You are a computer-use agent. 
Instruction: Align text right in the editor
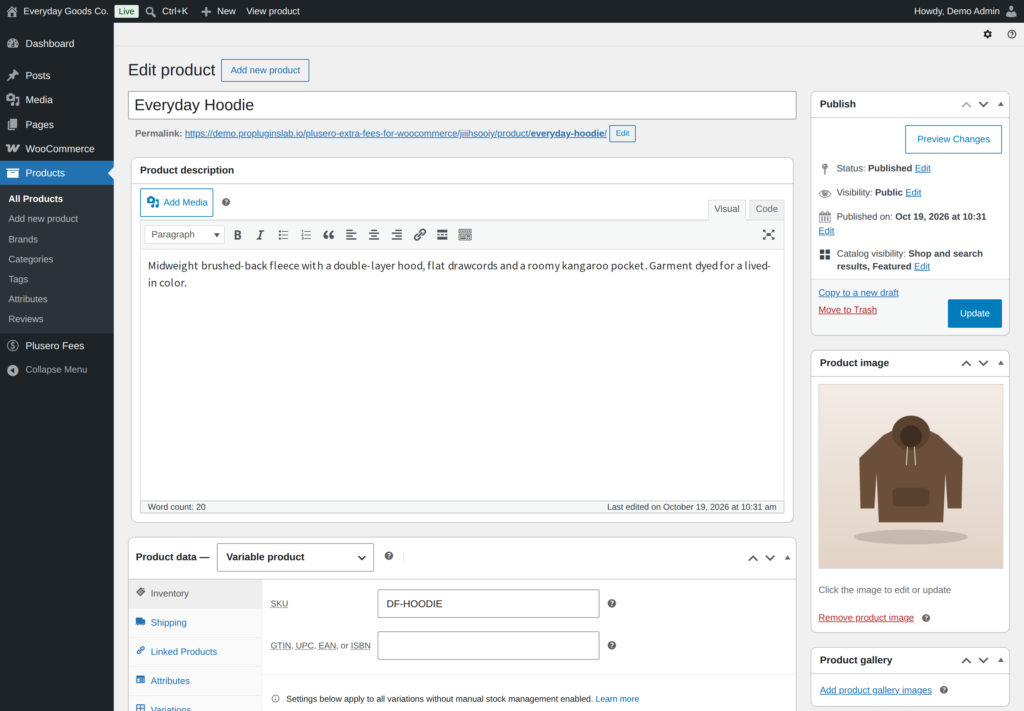pyautogui.click(x=396, y=235)
